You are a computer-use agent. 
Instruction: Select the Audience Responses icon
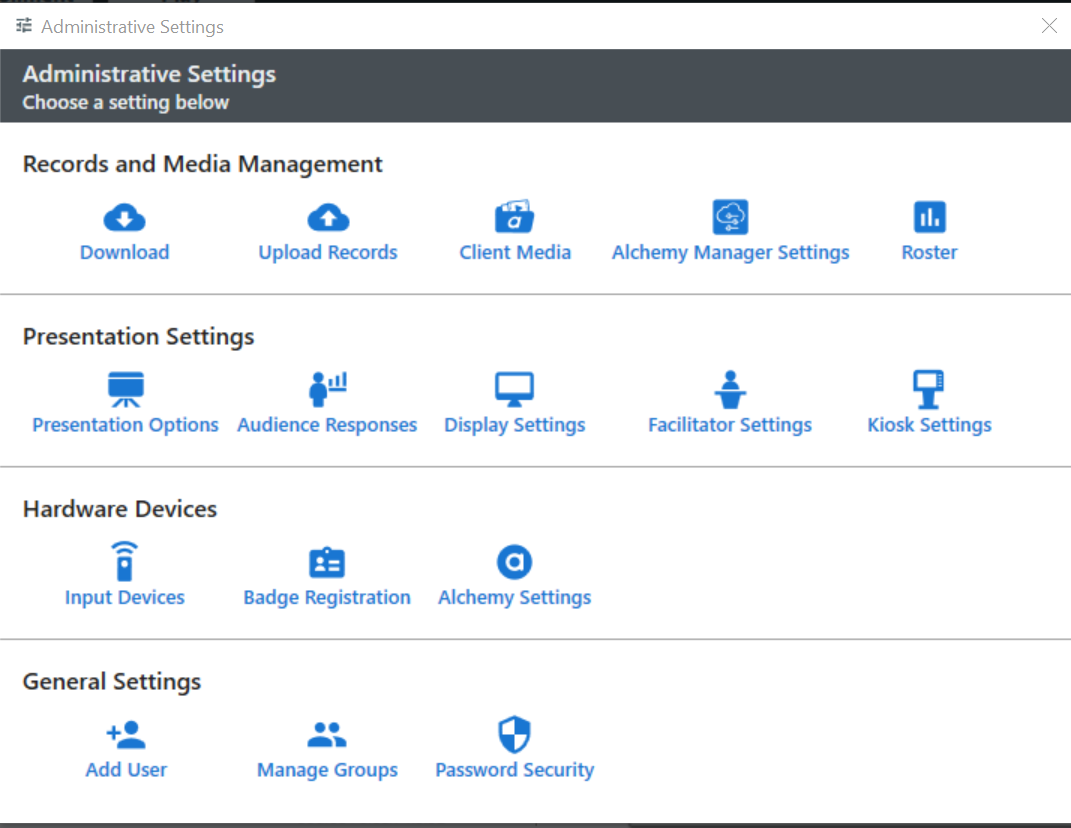pyautogui.click(x=327, y=389)
